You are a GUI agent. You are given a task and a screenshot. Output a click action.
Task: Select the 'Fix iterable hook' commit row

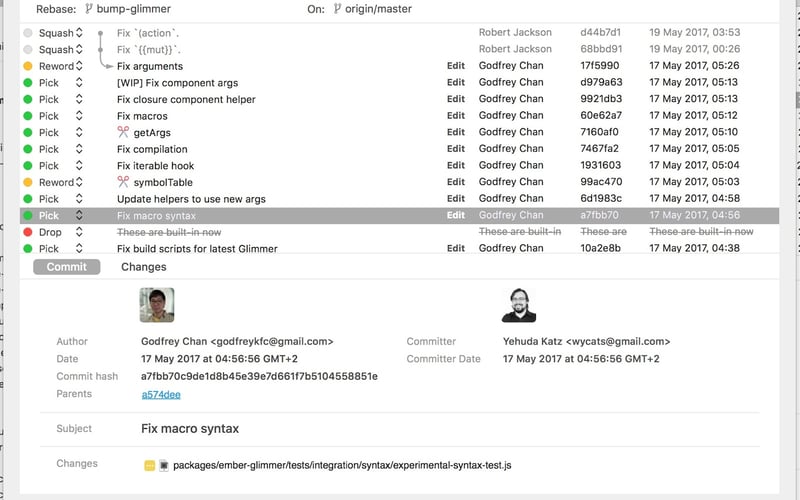399,166
